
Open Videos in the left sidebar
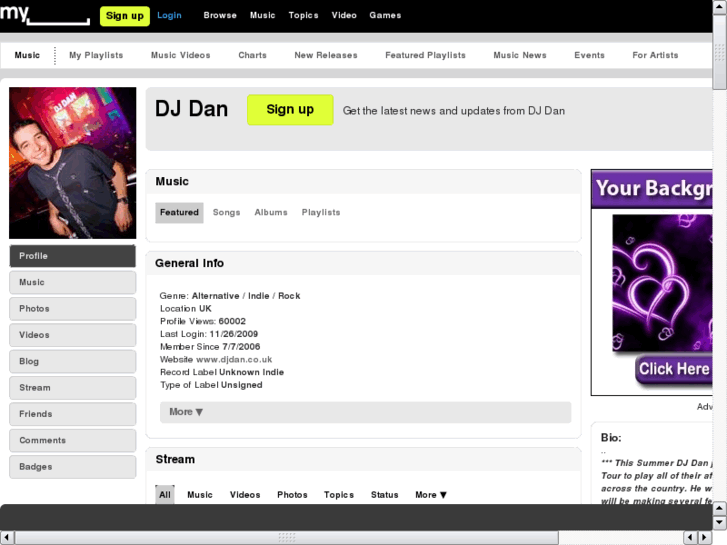(73, 335)
